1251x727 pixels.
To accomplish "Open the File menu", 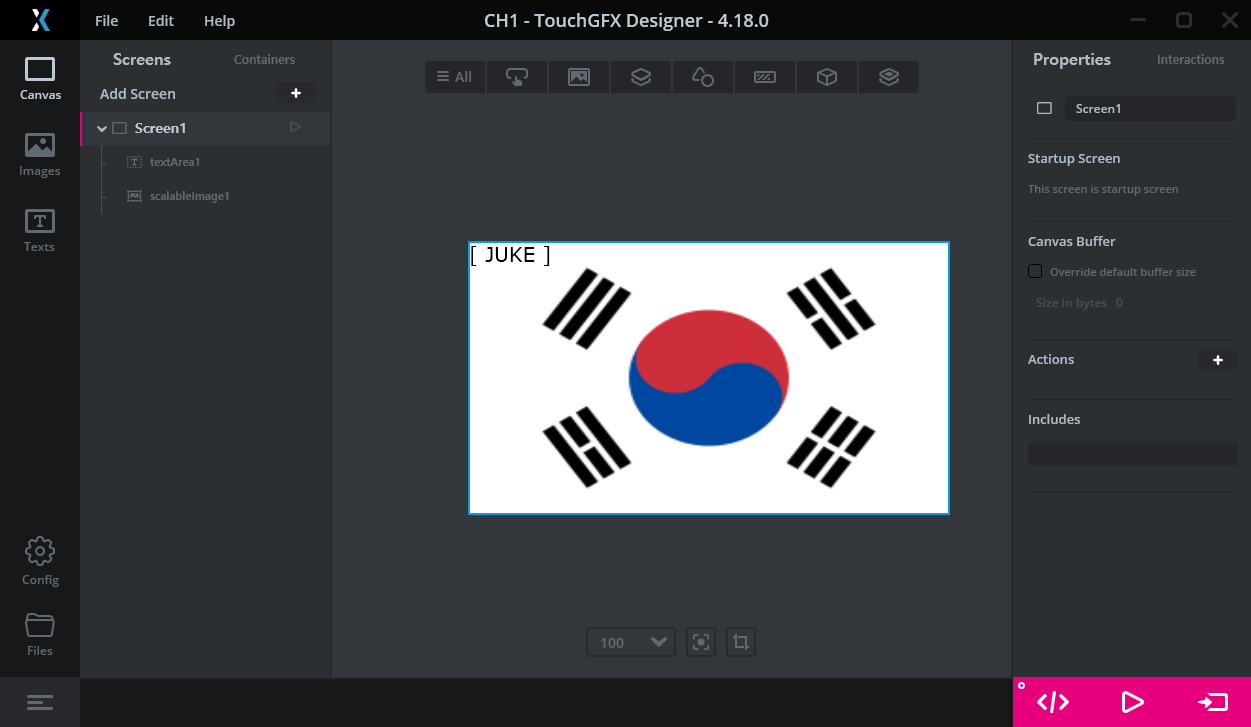I will [x=106, y=21].
